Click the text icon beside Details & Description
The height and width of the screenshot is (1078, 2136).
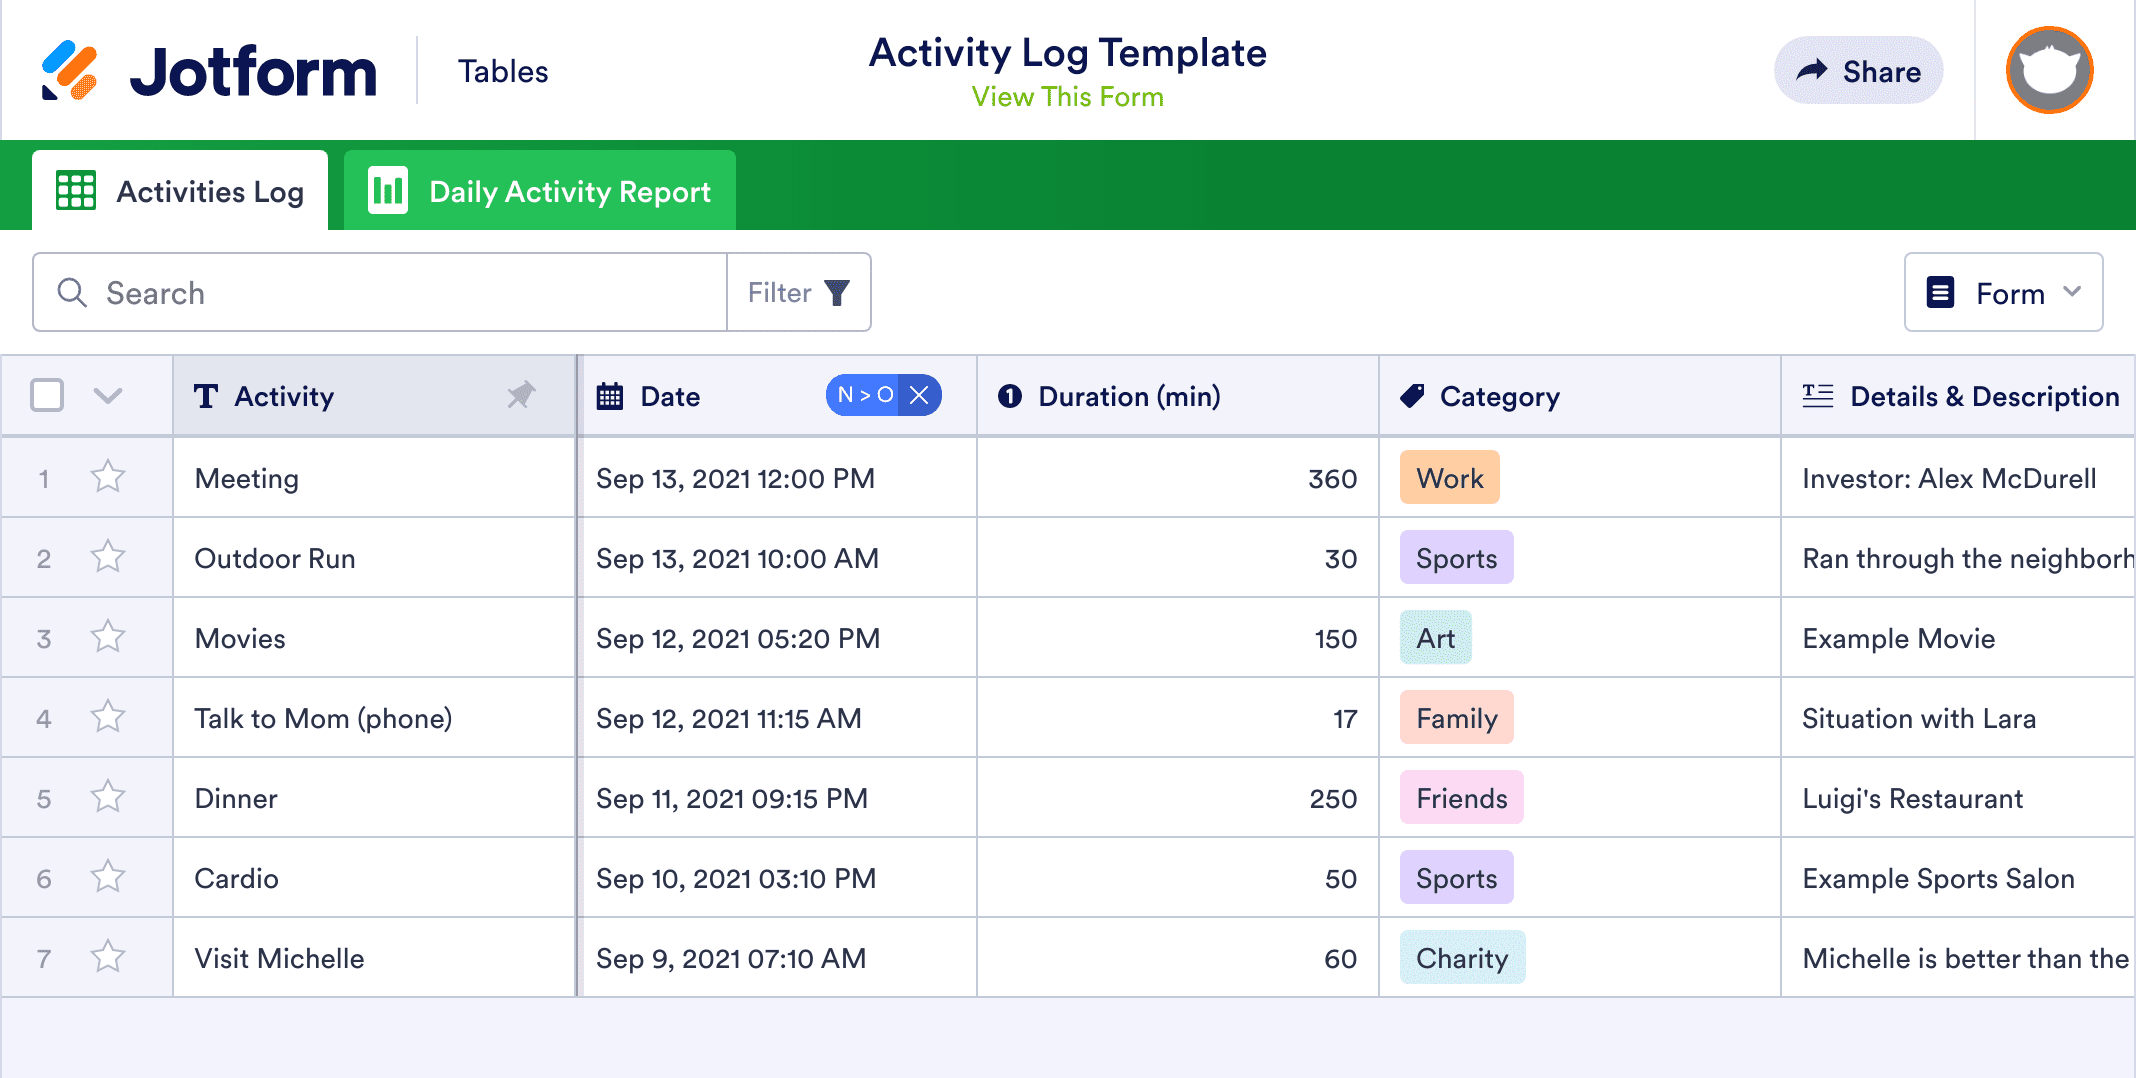[1816, 395]
